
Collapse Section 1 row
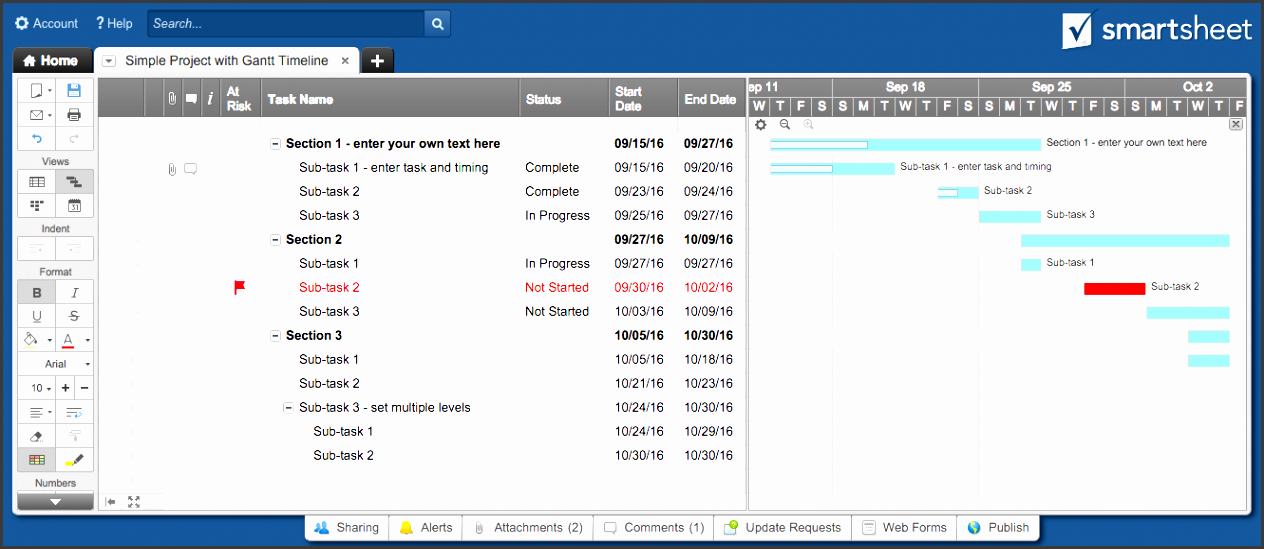point(275,144)
